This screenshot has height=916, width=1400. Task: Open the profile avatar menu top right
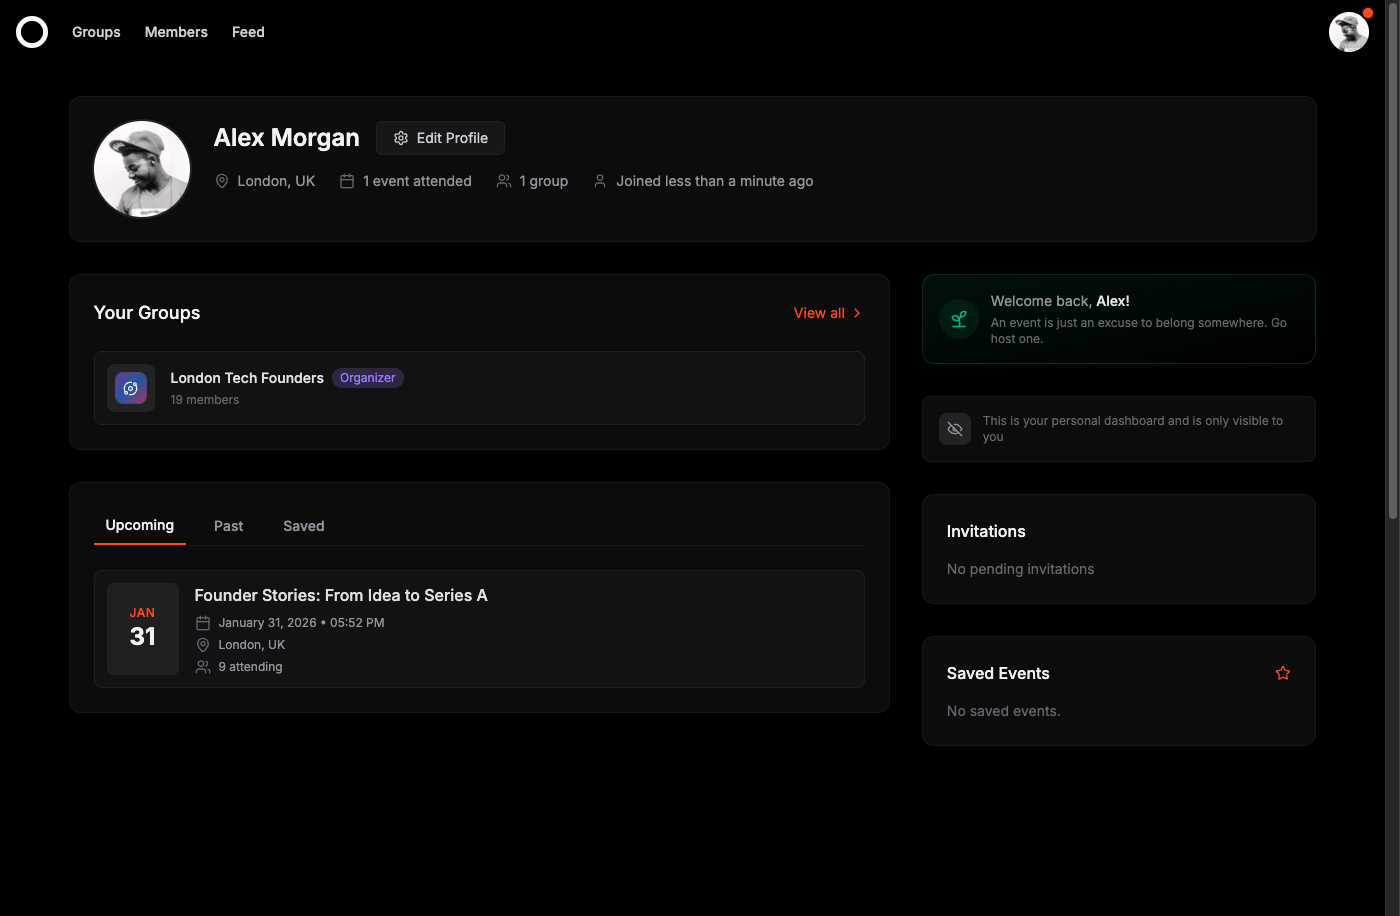coord(1349,31)
